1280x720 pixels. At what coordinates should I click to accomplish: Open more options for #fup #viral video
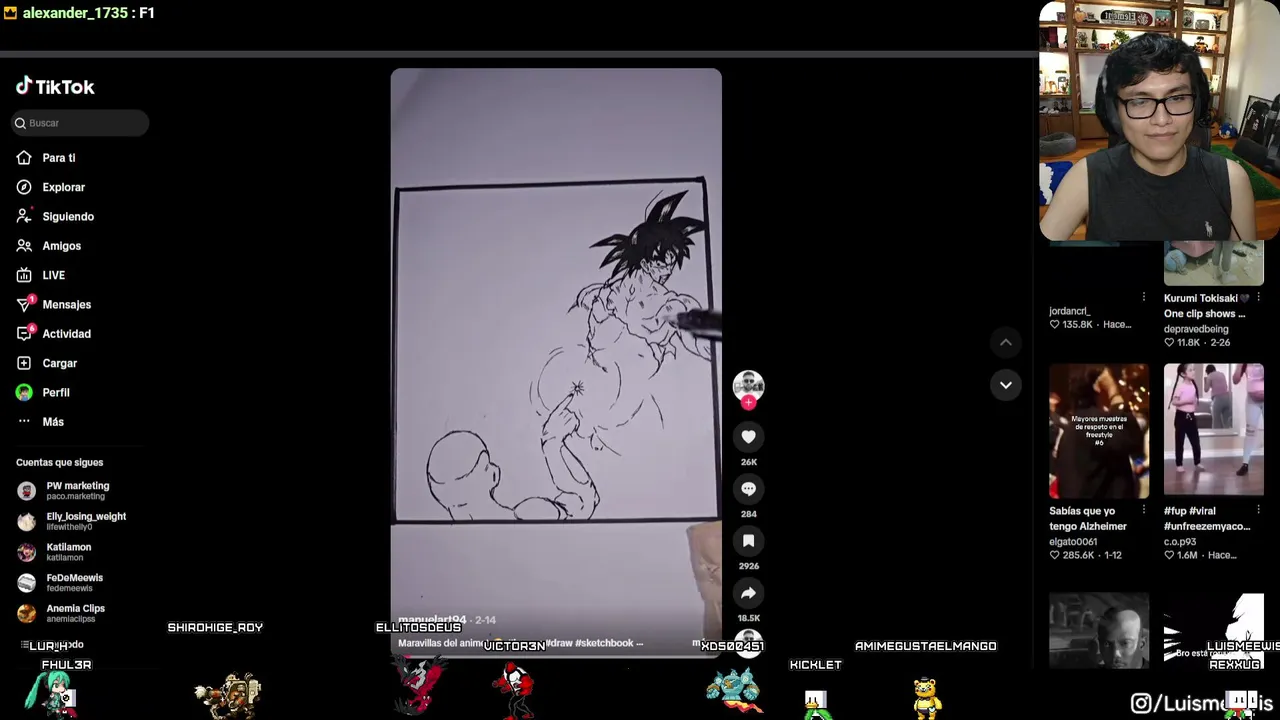pyautogui.click(x=1258, y=510)
